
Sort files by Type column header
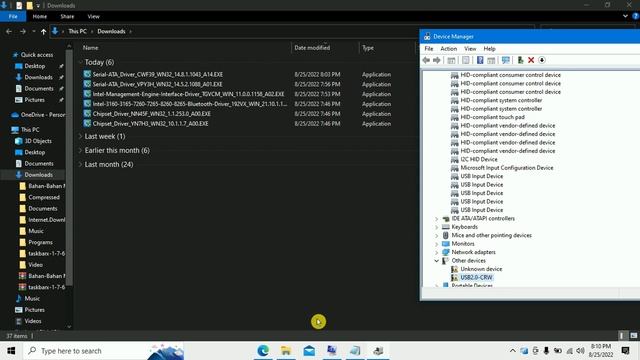tap(368, 48)
